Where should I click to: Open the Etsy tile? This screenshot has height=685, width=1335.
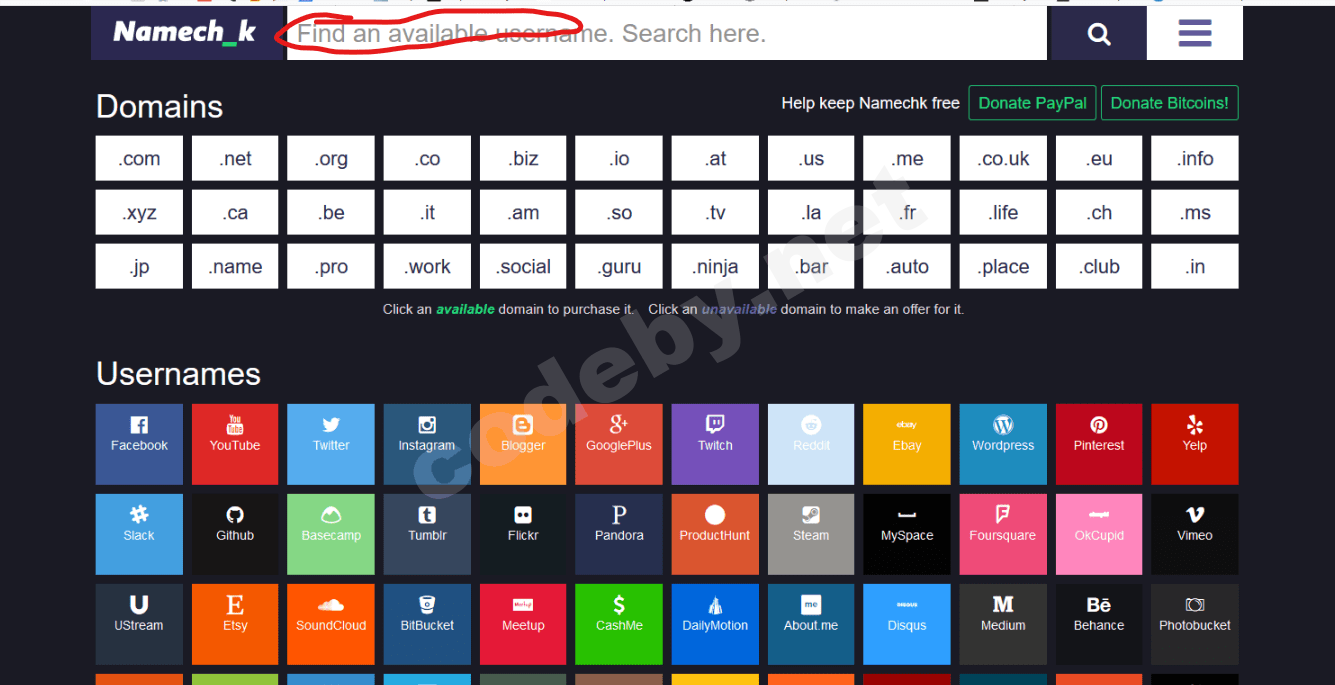click(x=235, y=624)
